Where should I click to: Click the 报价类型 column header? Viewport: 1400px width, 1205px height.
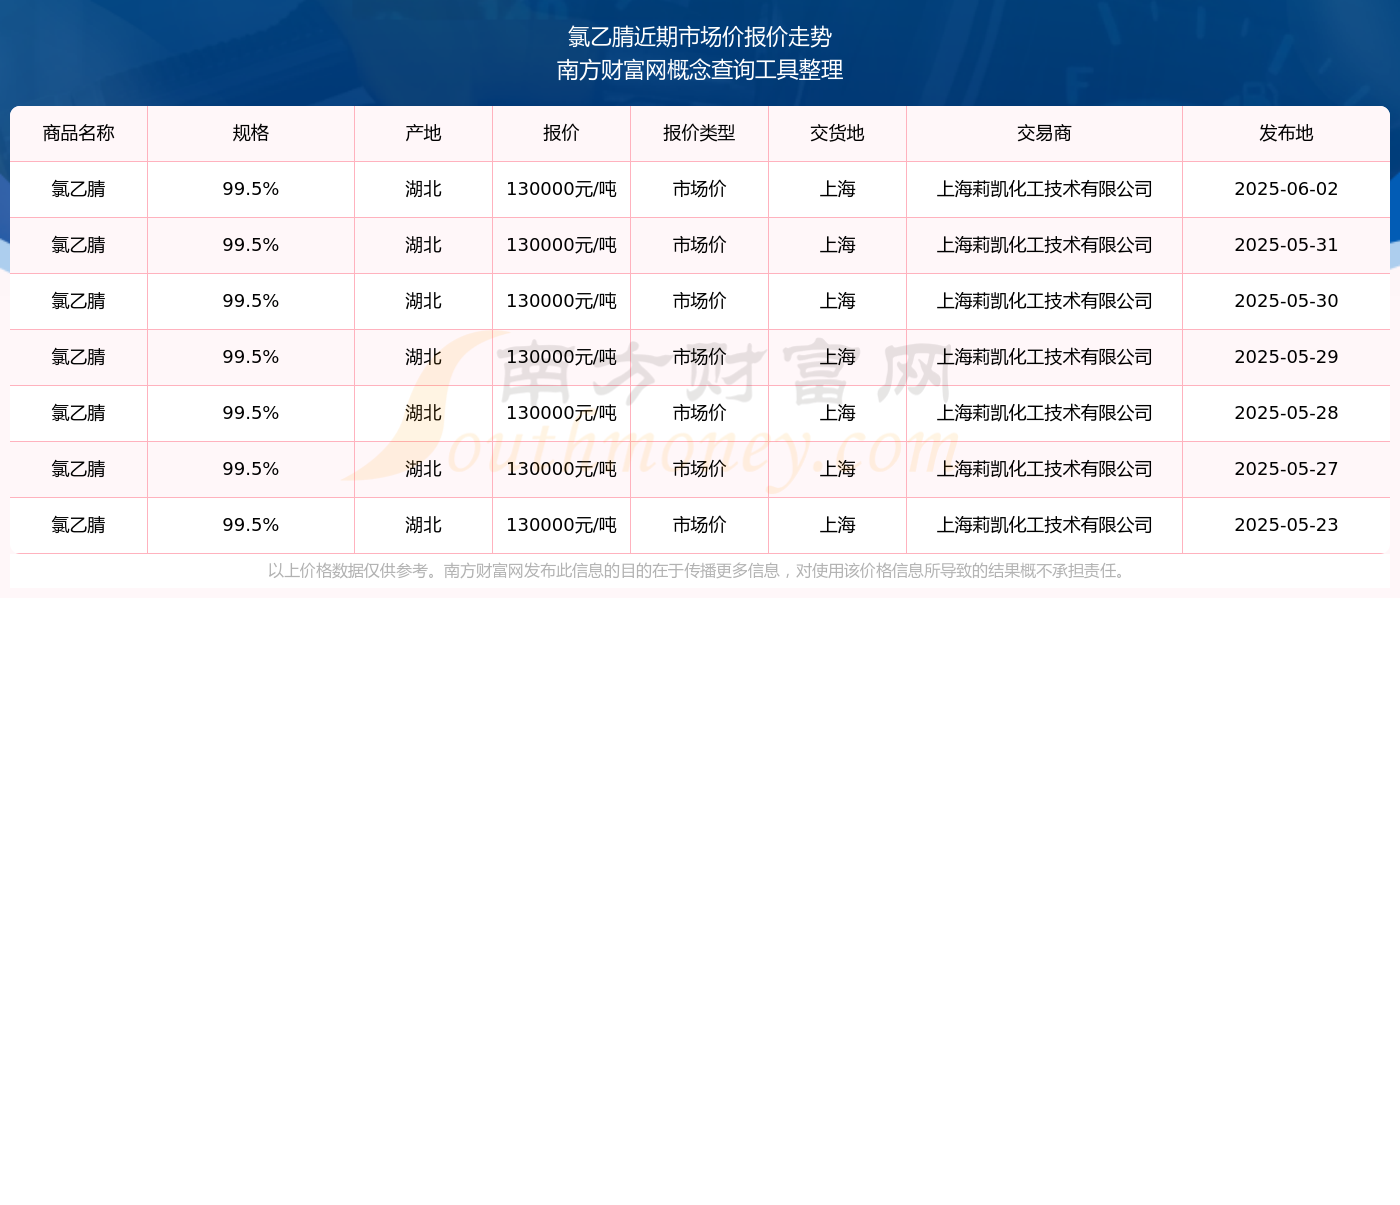[699, 133]
